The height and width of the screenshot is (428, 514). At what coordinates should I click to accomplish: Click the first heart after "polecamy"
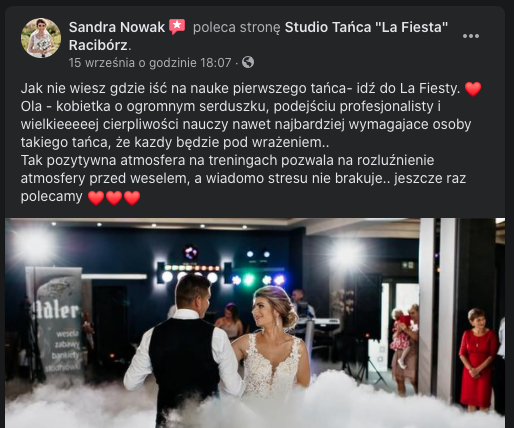(96, 198)
